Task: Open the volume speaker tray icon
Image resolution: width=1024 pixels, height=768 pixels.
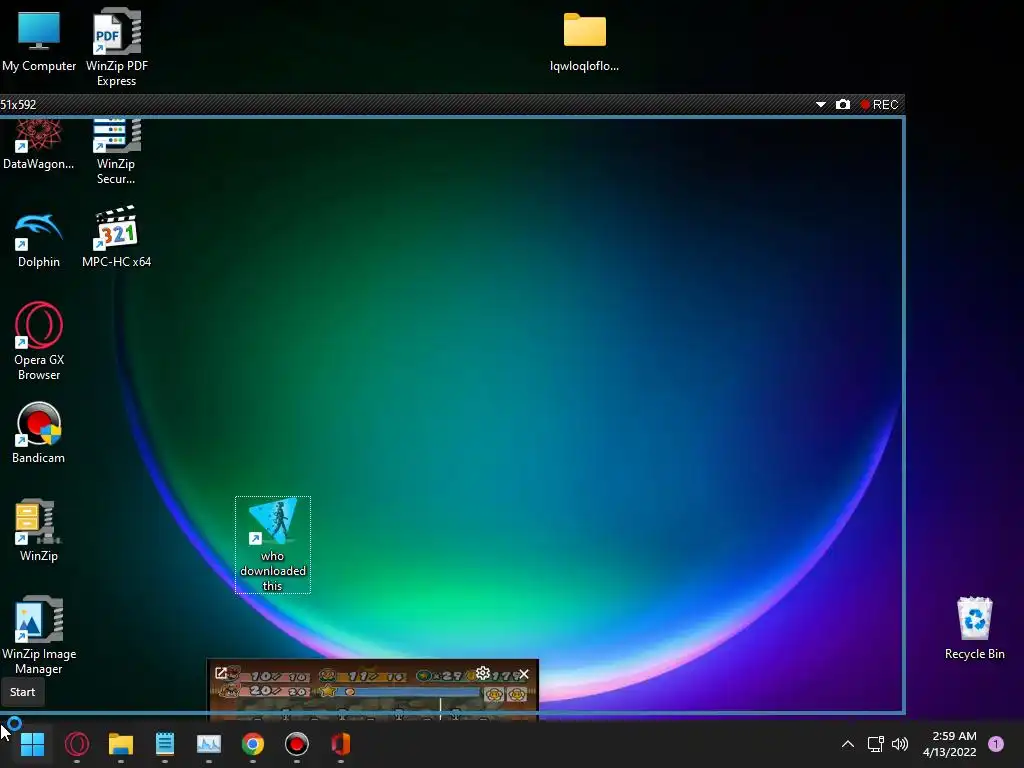Action: click(x=900, y=744)
